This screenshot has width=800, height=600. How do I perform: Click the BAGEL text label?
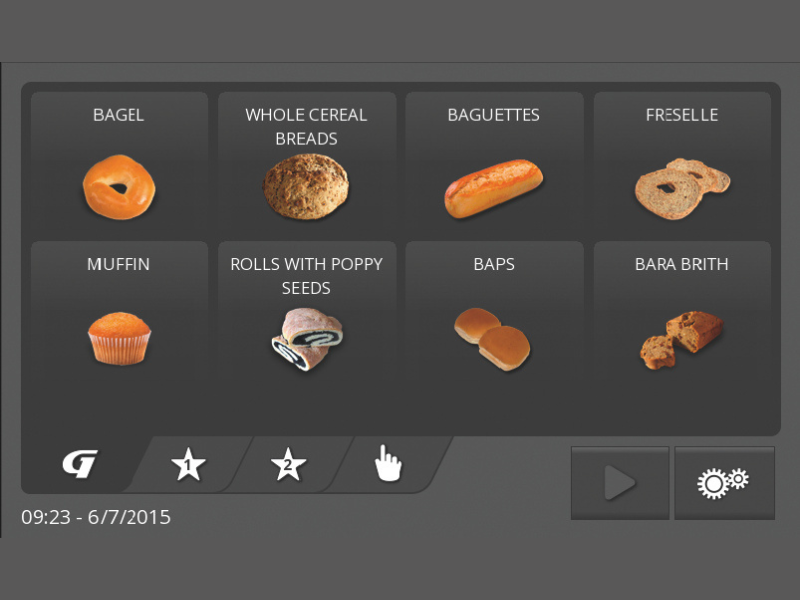pos(118,115)
